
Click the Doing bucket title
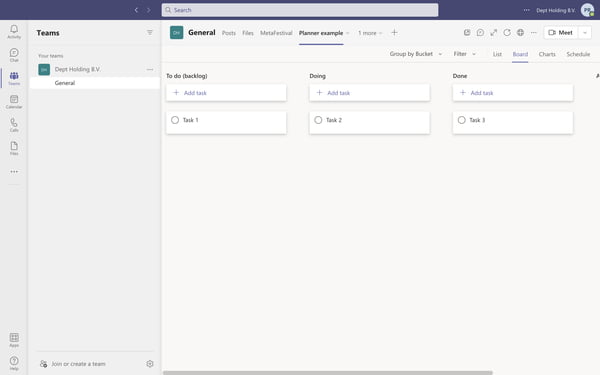318,76
